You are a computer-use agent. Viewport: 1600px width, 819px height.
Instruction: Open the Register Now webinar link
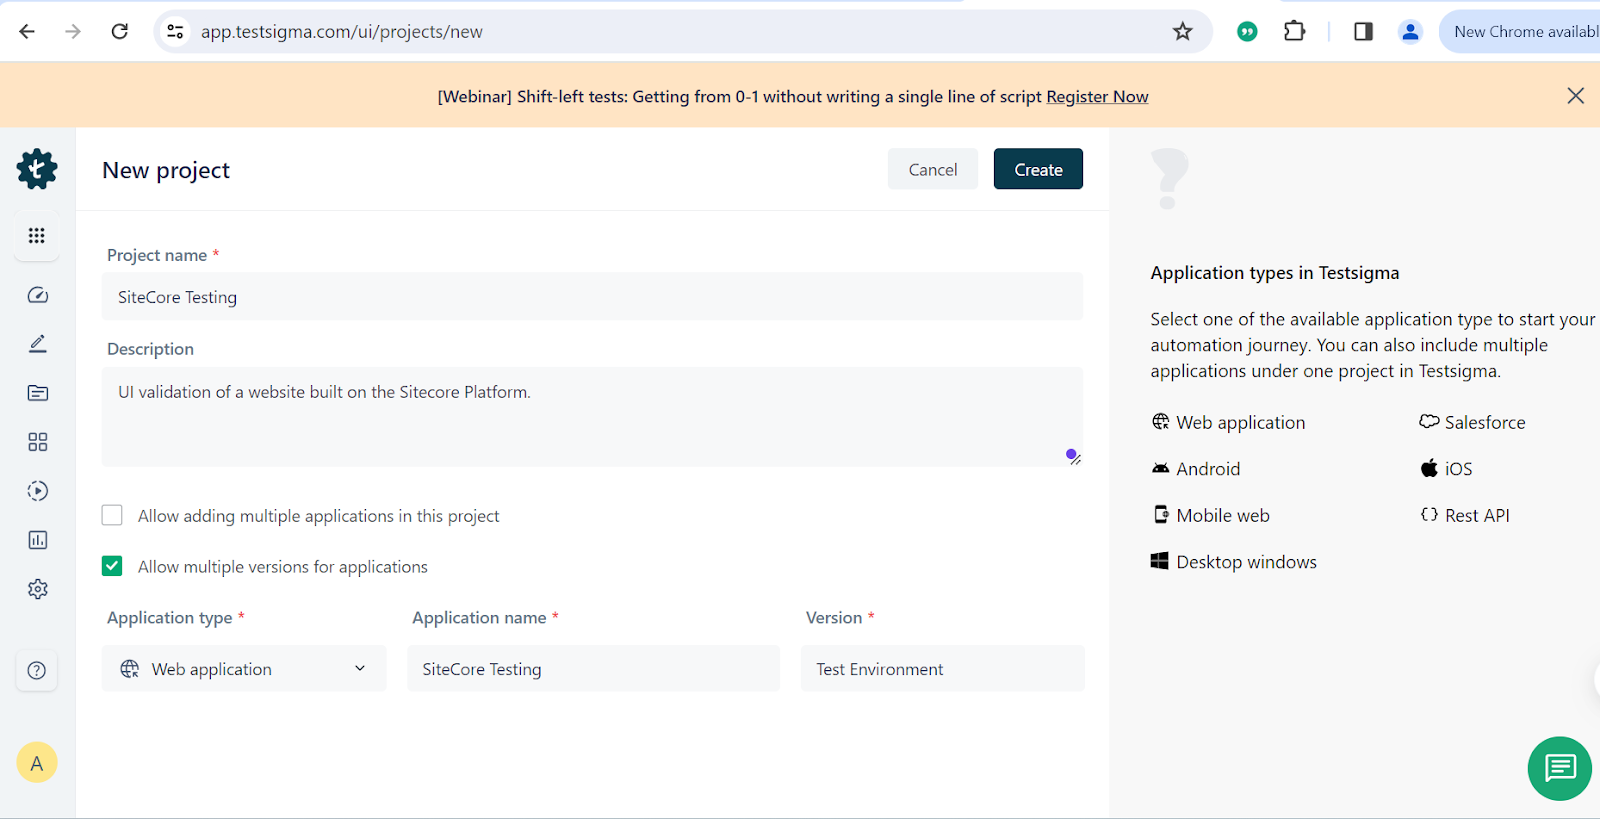1097,97
